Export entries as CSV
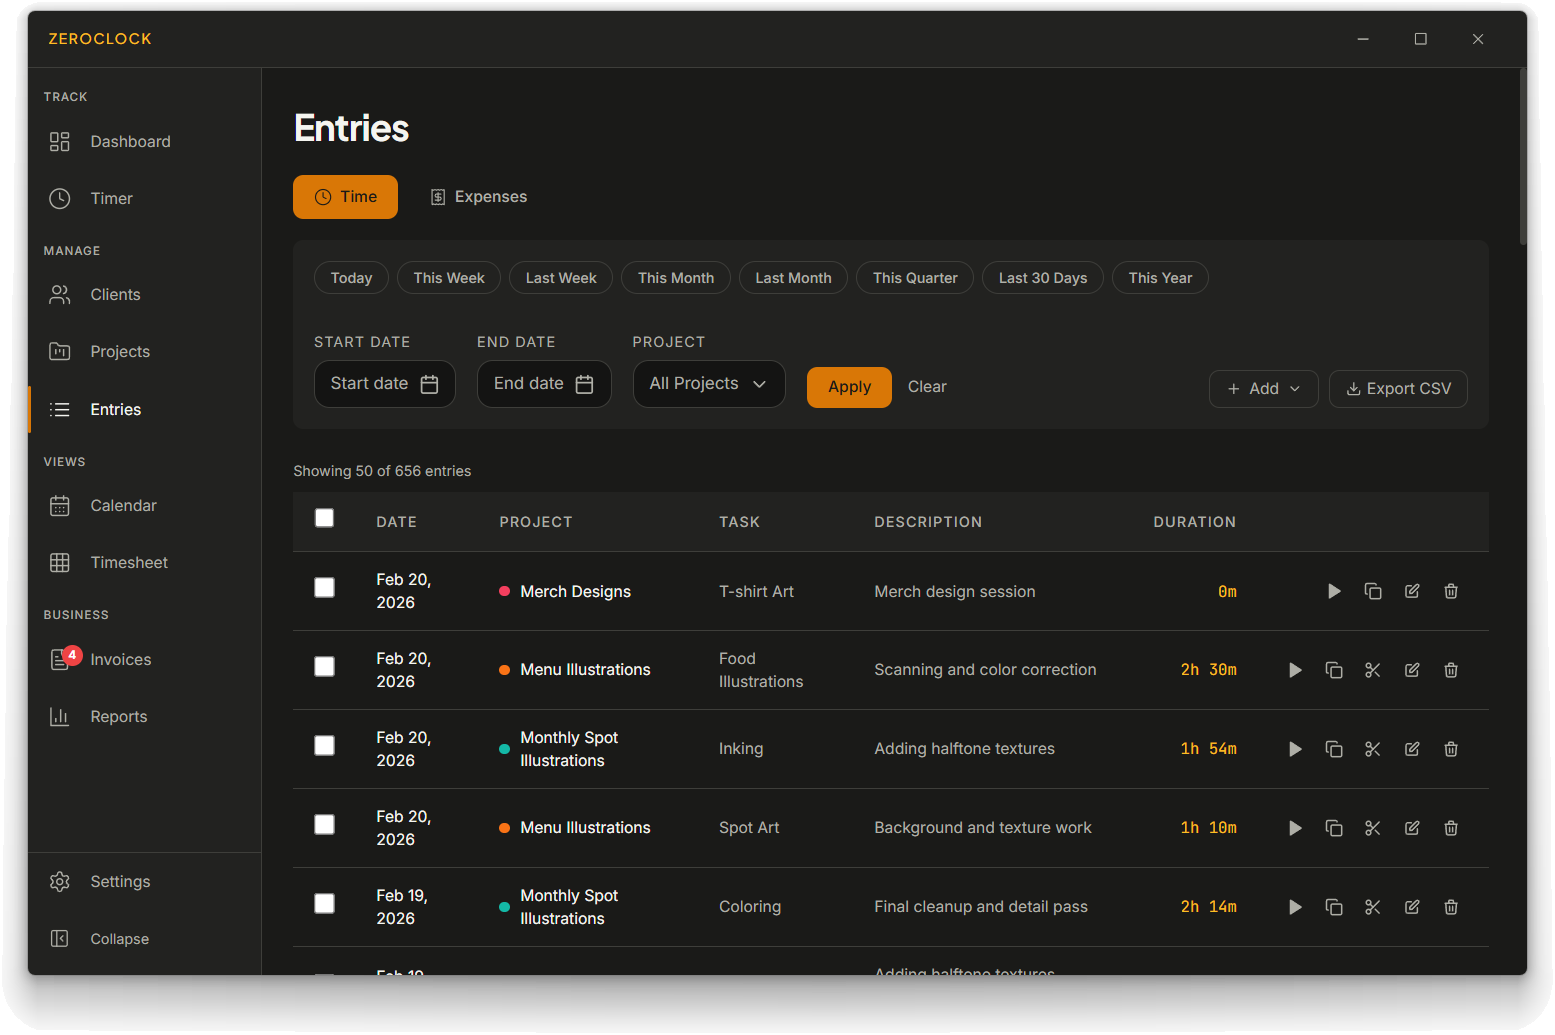The image size is (1555, 1035). click(x=1397, y=389)
